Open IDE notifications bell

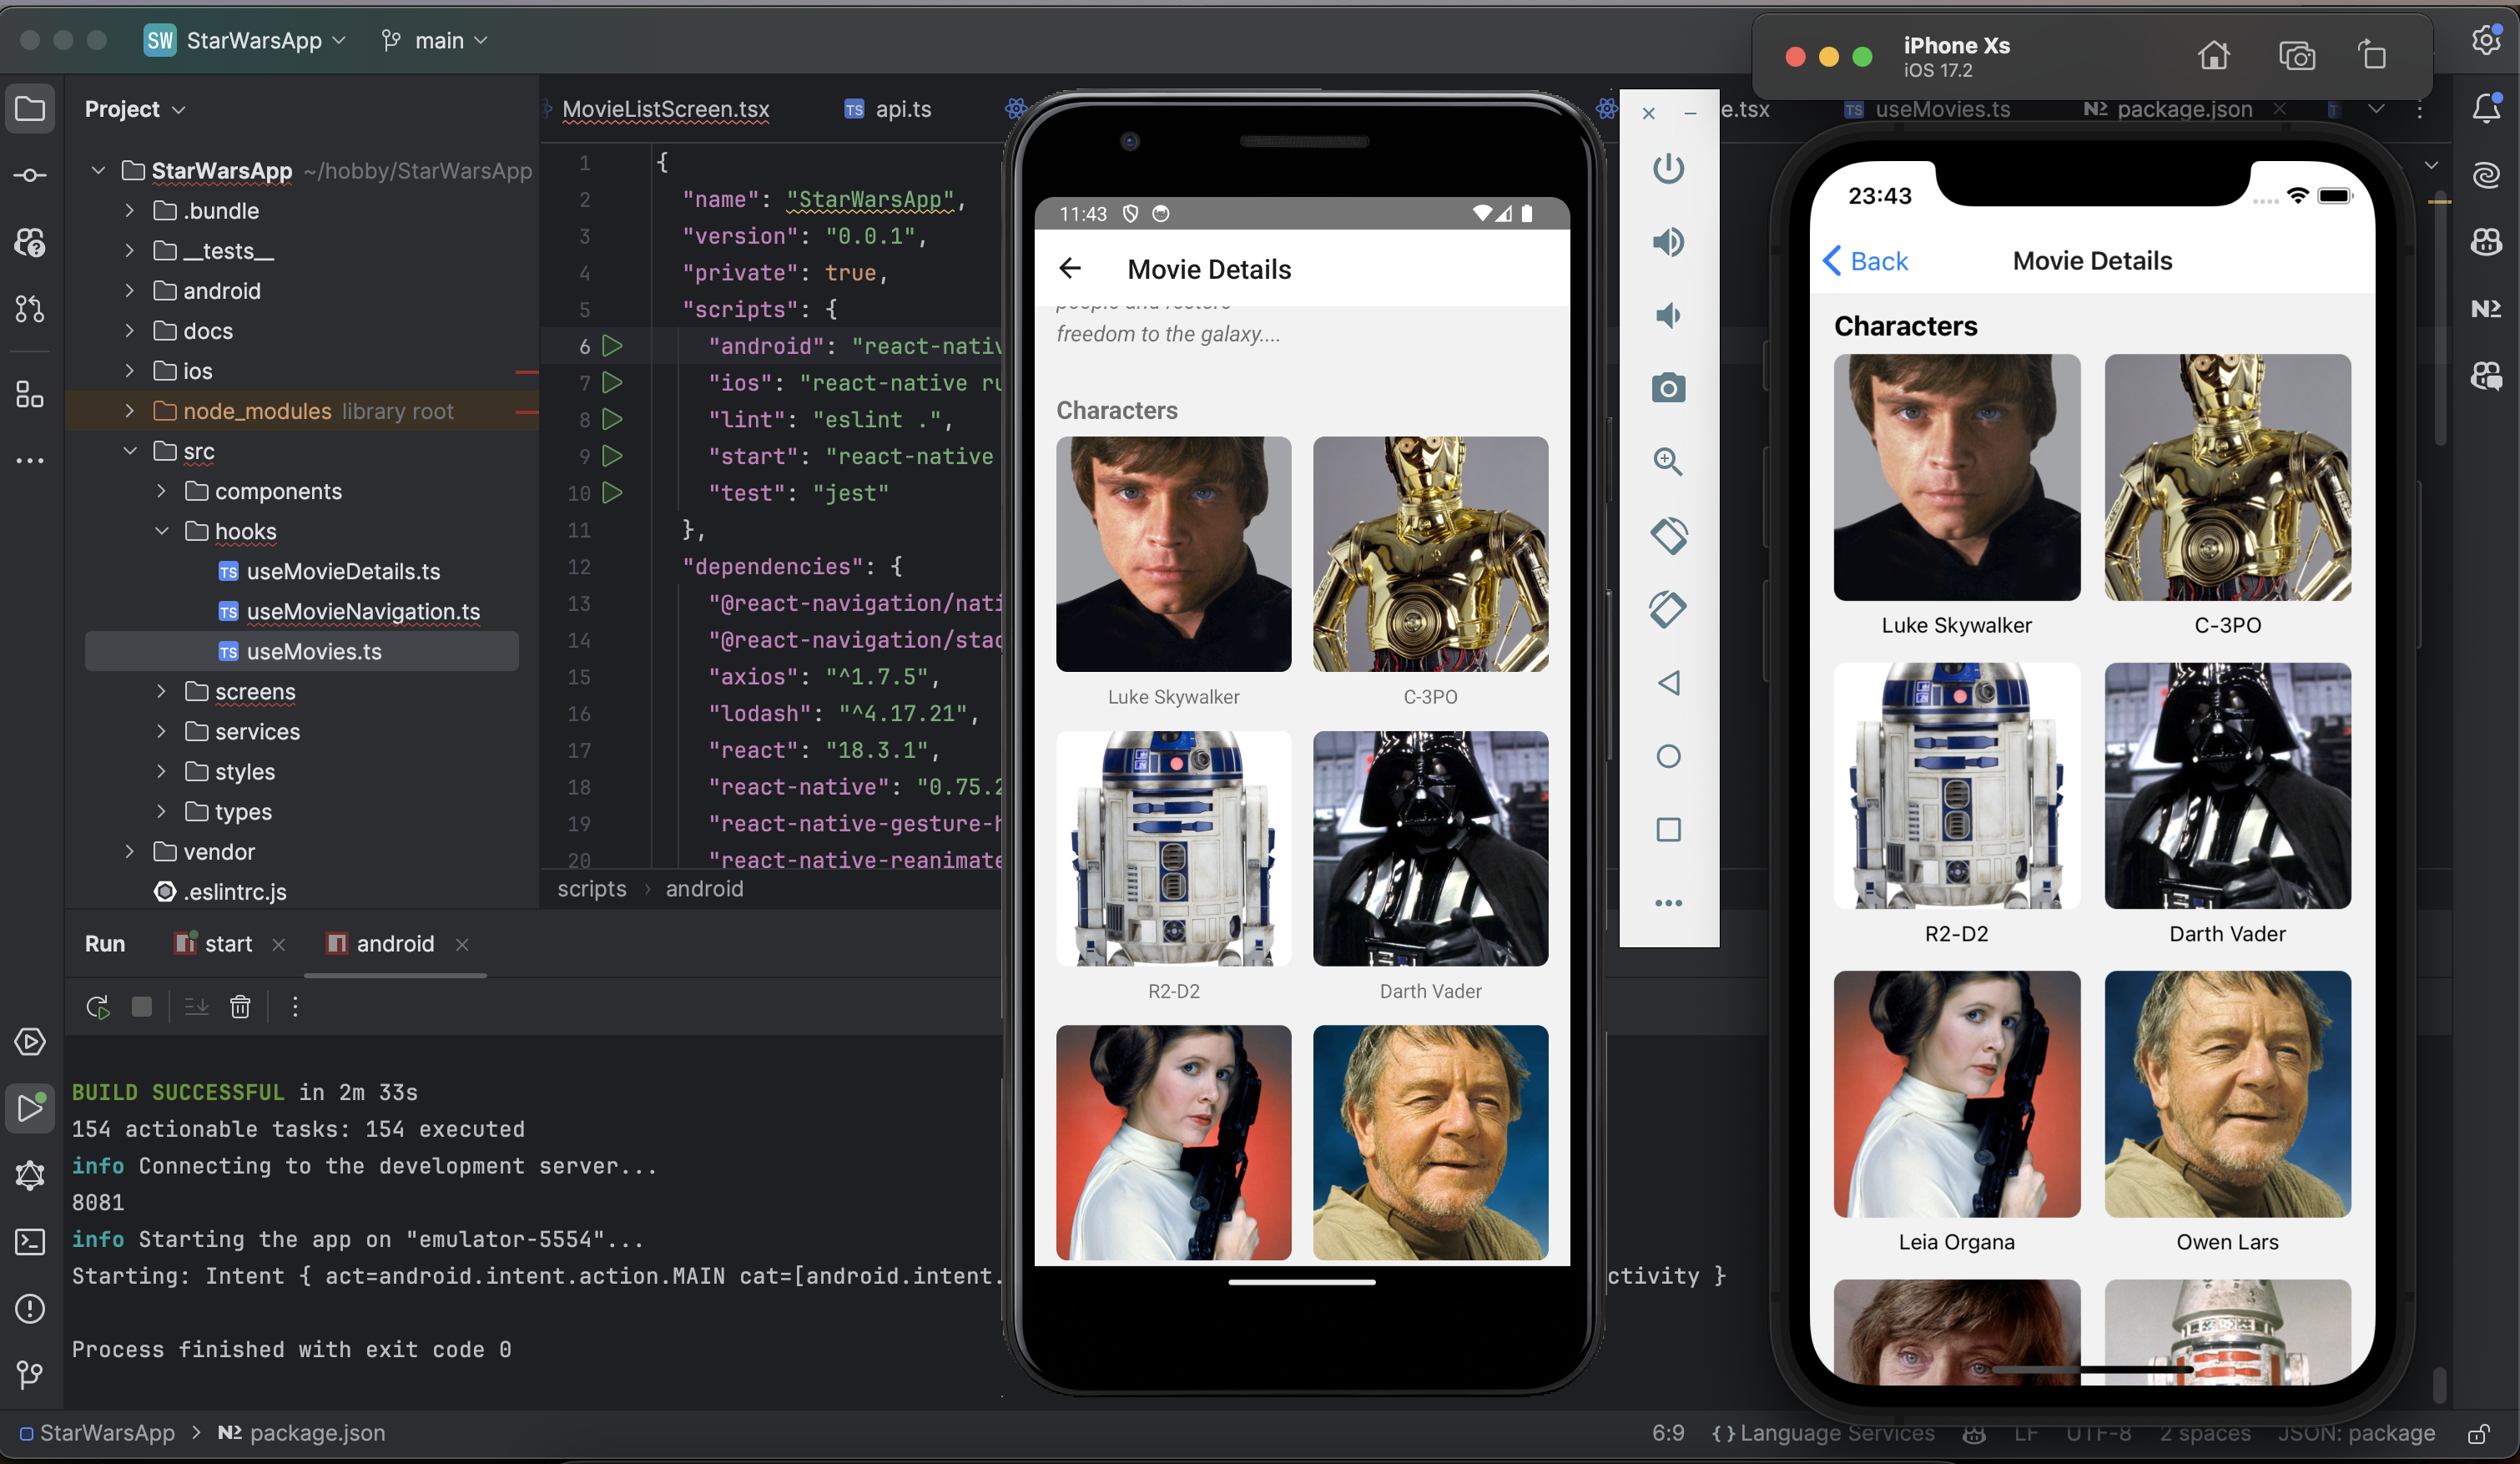click(x=2486, y=108)
